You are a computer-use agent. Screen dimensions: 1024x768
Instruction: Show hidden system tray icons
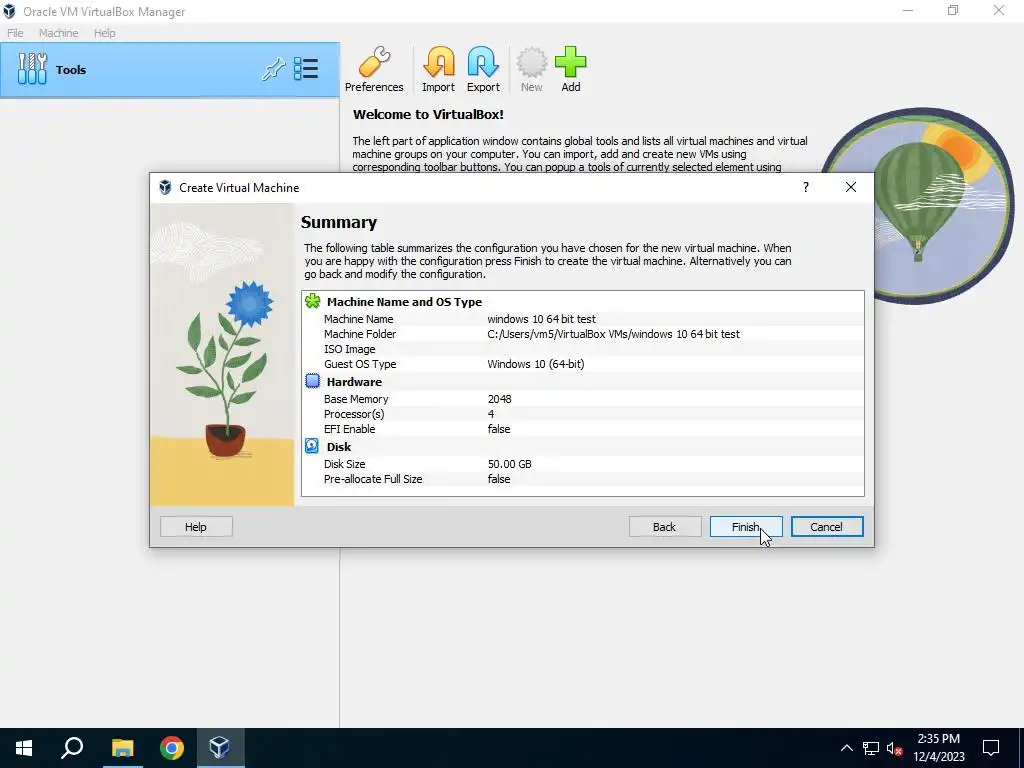tap(846, 748)
